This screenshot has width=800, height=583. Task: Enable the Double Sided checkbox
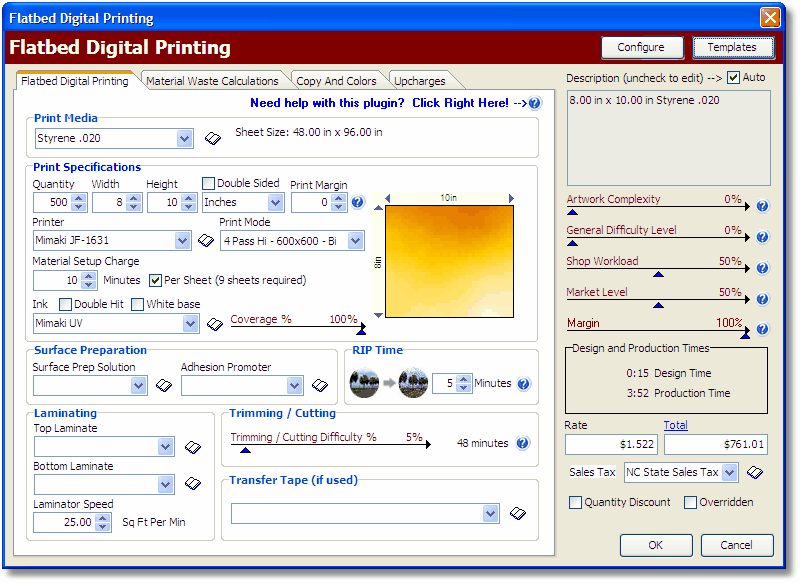[x=209, y=184]
